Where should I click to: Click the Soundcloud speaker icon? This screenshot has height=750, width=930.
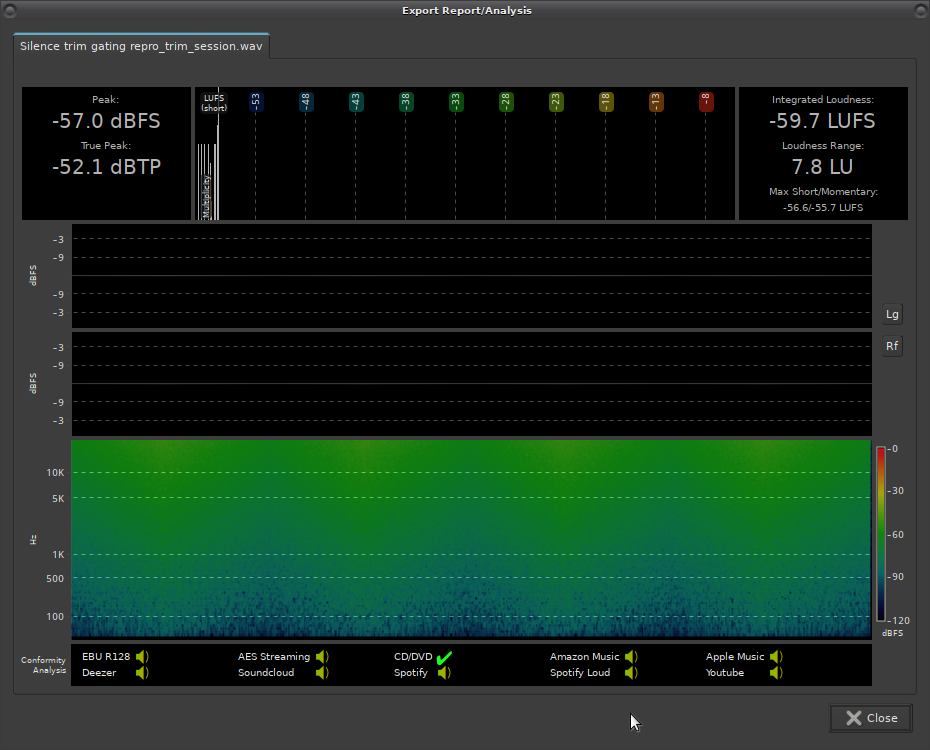click(322, 673)
